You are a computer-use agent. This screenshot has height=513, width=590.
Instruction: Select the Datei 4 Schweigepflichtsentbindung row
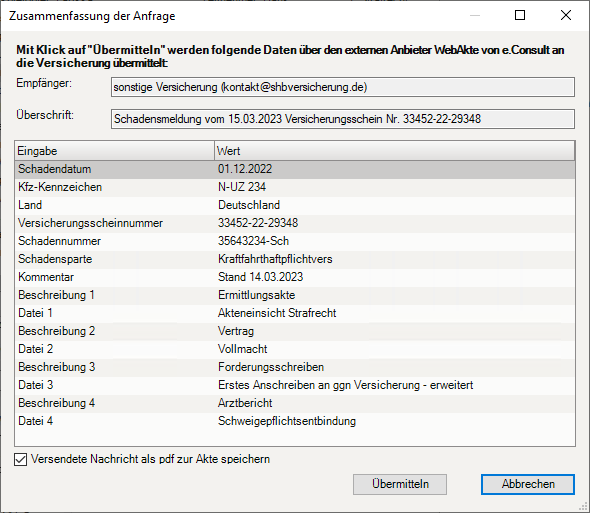295,422
